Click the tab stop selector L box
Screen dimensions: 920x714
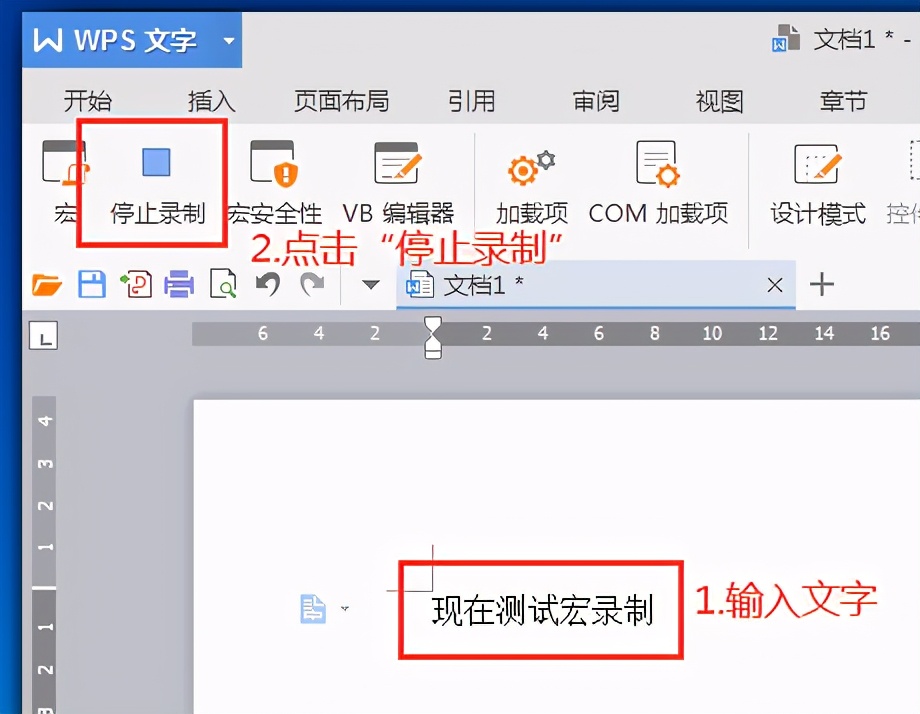(x=43, y=336)
